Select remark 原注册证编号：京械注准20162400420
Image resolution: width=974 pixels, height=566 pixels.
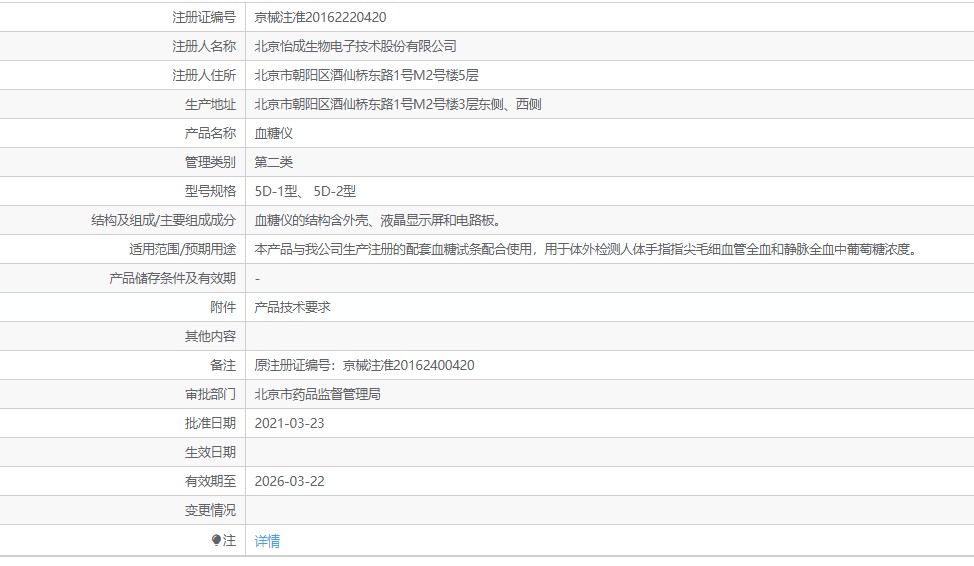click(364, 365)
